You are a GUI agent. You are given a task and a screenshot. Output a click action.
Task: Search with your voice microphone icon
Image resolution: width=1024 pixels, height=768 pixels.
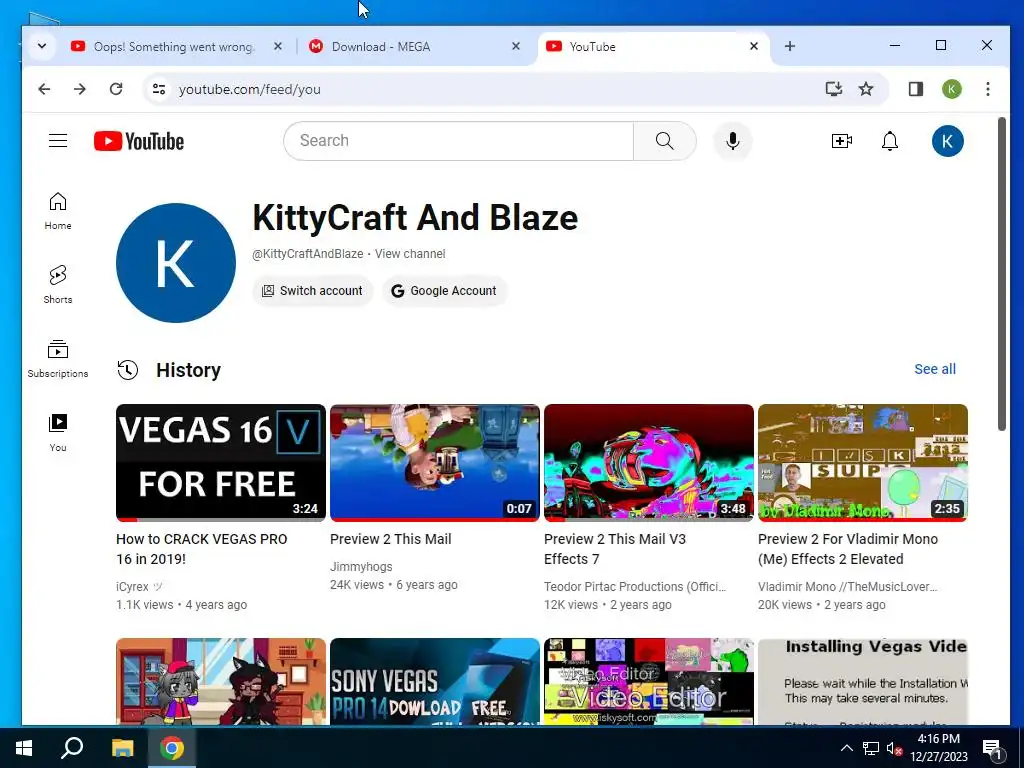(x=733, y=140)
